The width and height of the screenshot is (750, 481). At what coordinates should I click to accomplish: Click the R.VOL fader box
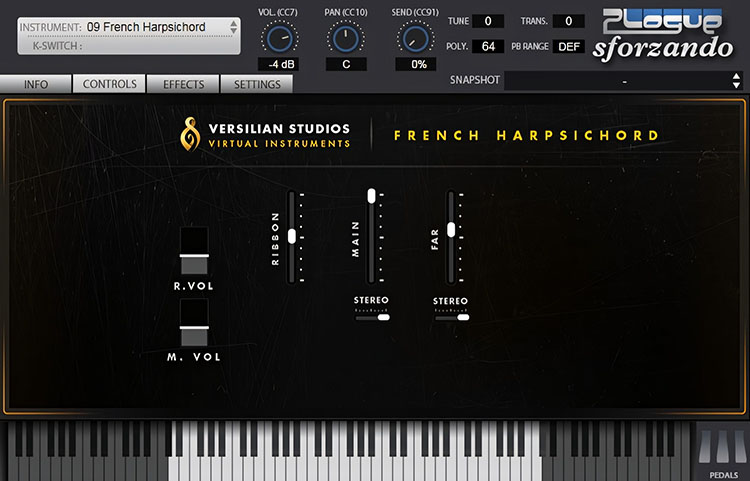[194, 251]
